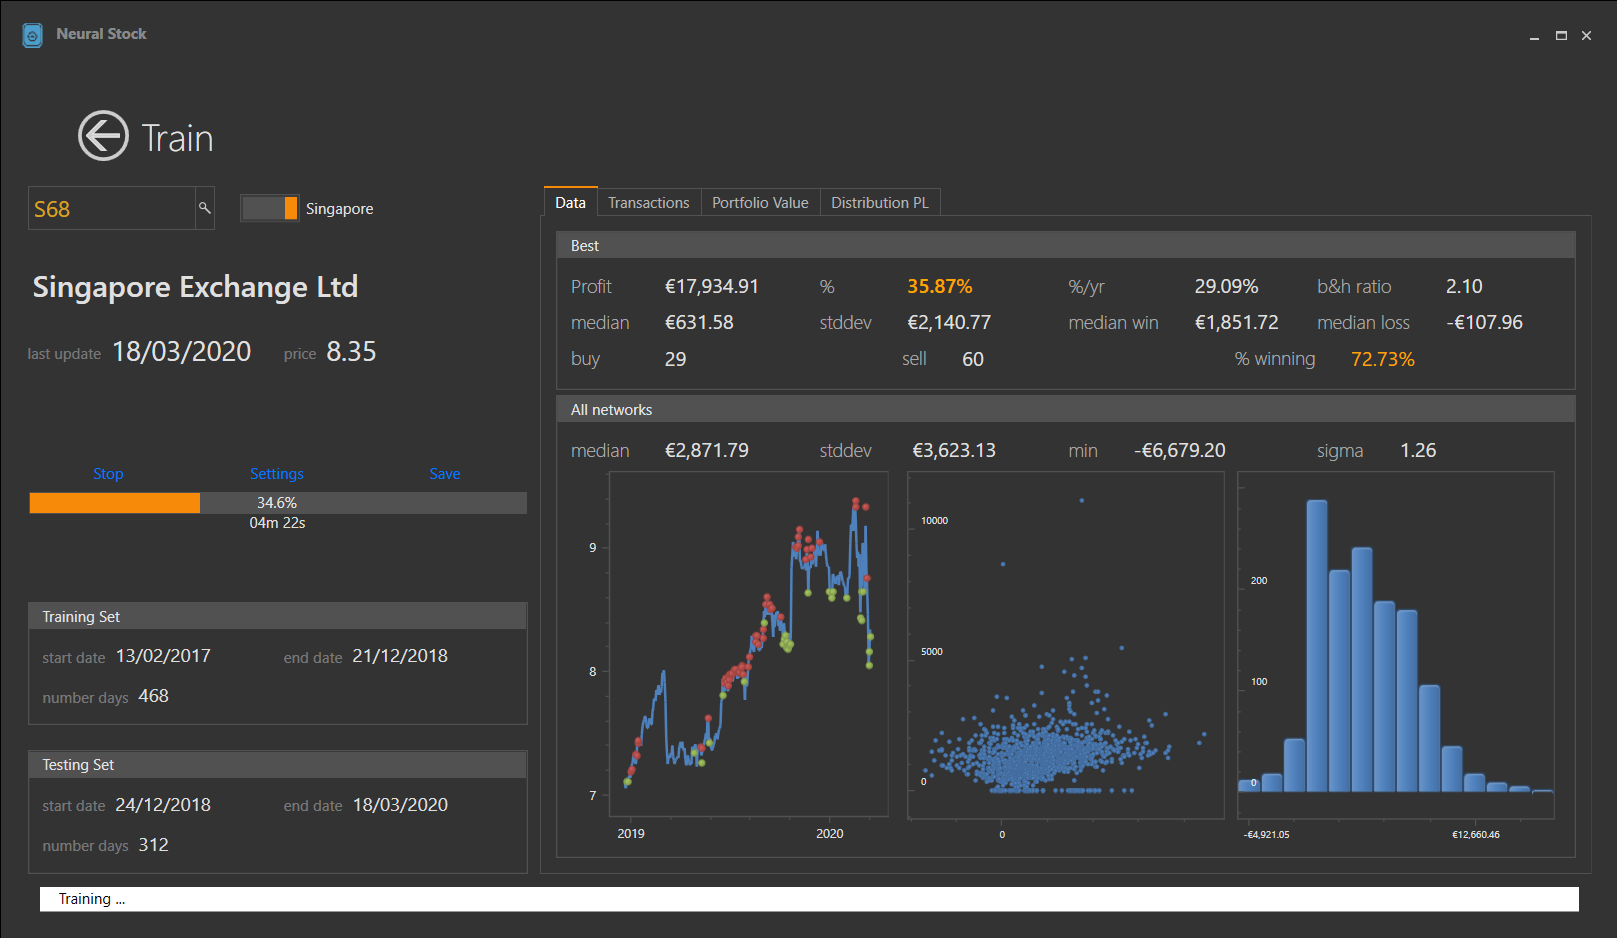Click the histogram axis label €12,660.46

[1476, 834]
